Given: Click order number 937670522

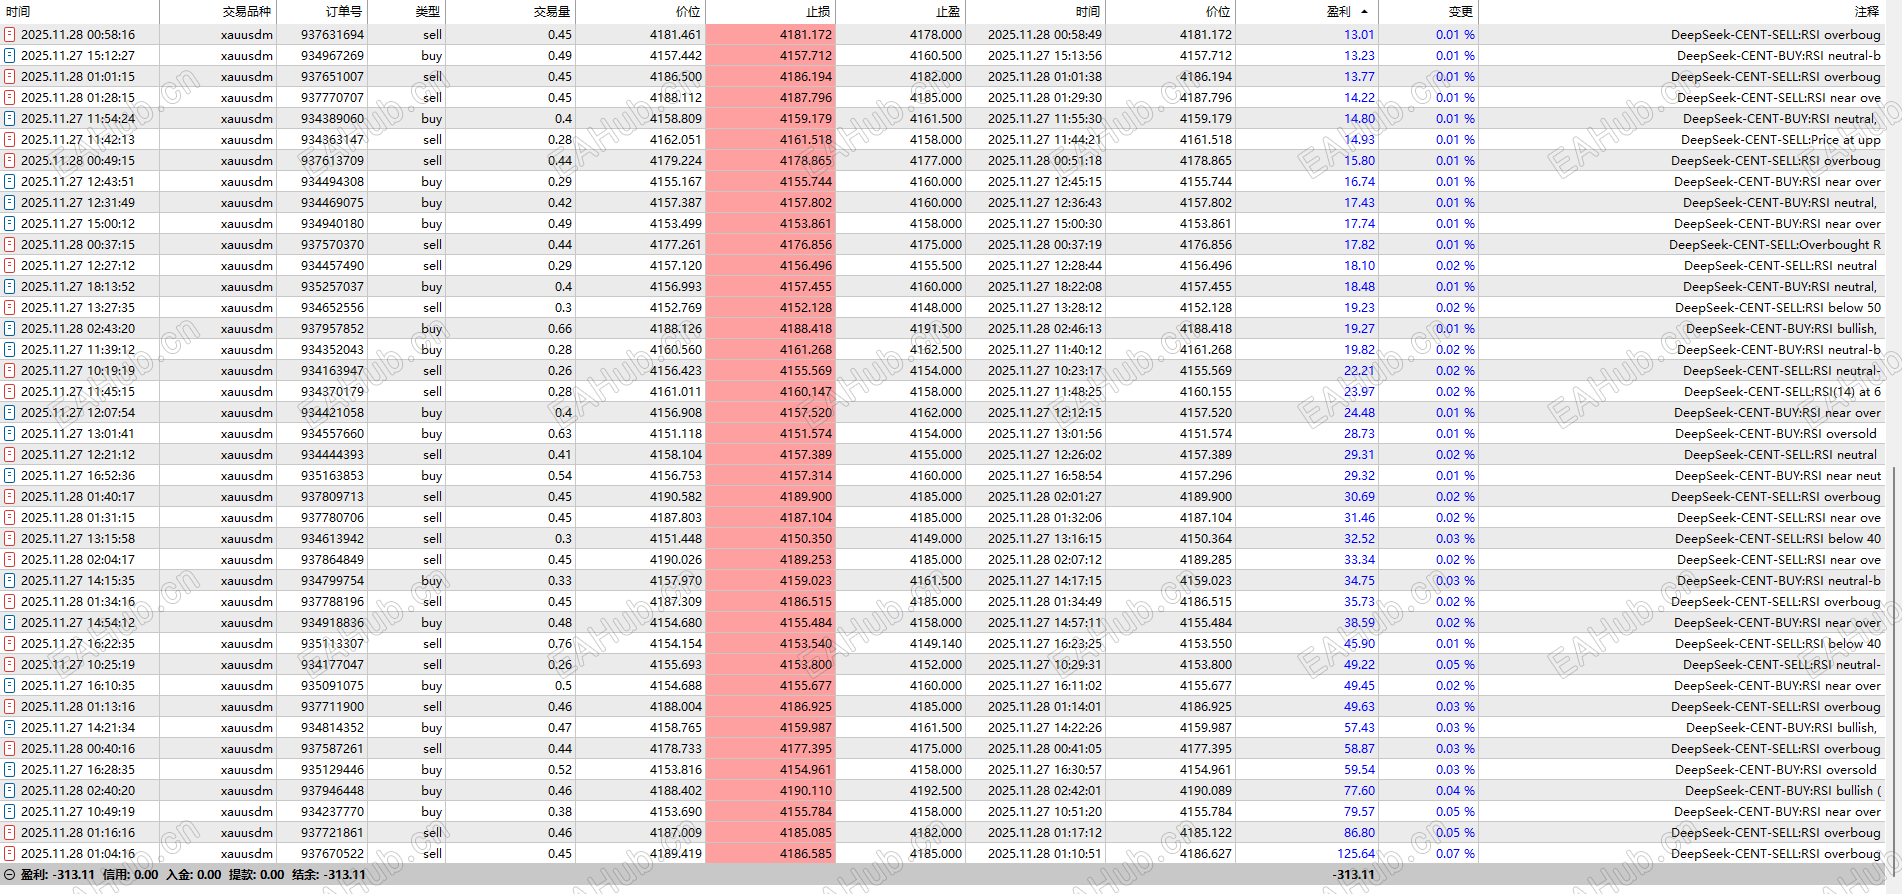Looking at the screenshot, I should [332, 853].
